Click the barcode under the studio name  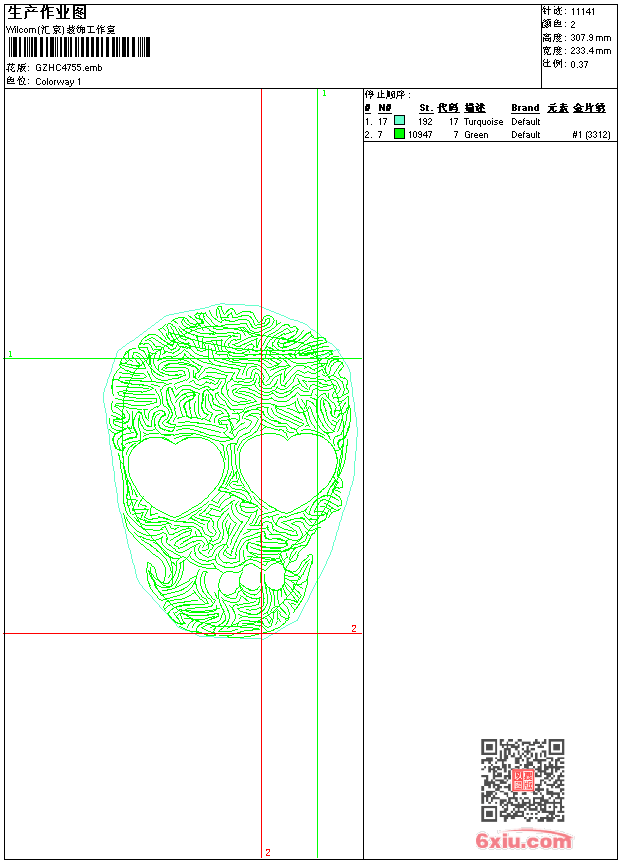[78, 47]
